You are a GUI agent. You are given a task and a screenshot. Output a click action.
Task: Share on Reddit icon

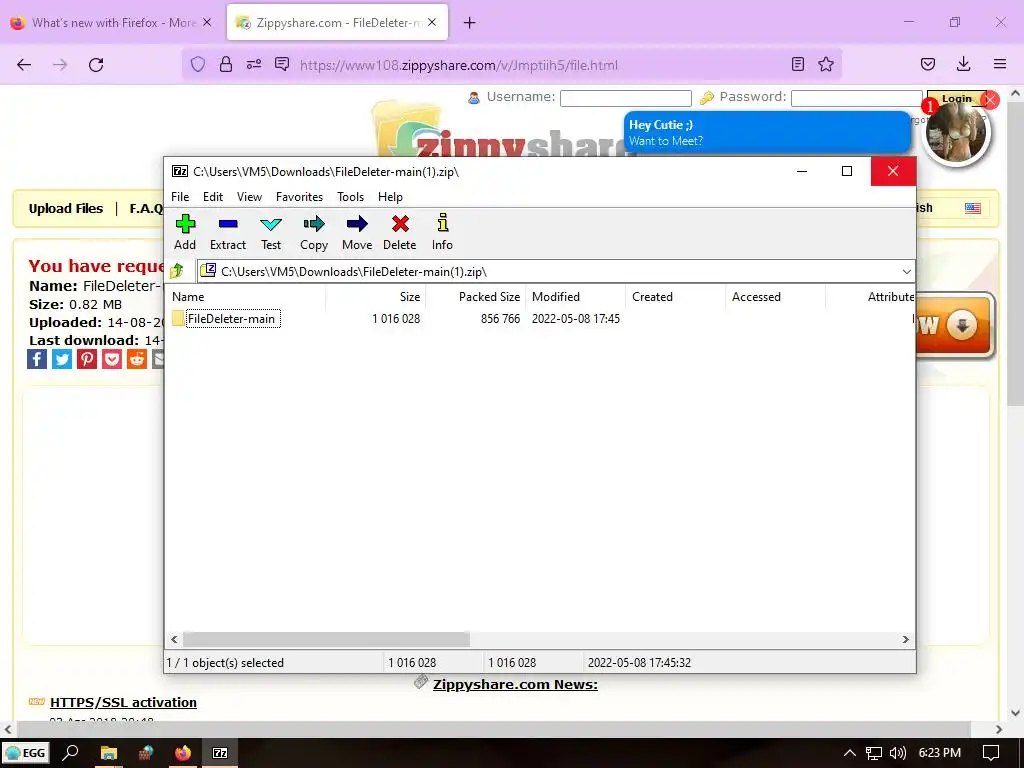click(x=136, y=359)
